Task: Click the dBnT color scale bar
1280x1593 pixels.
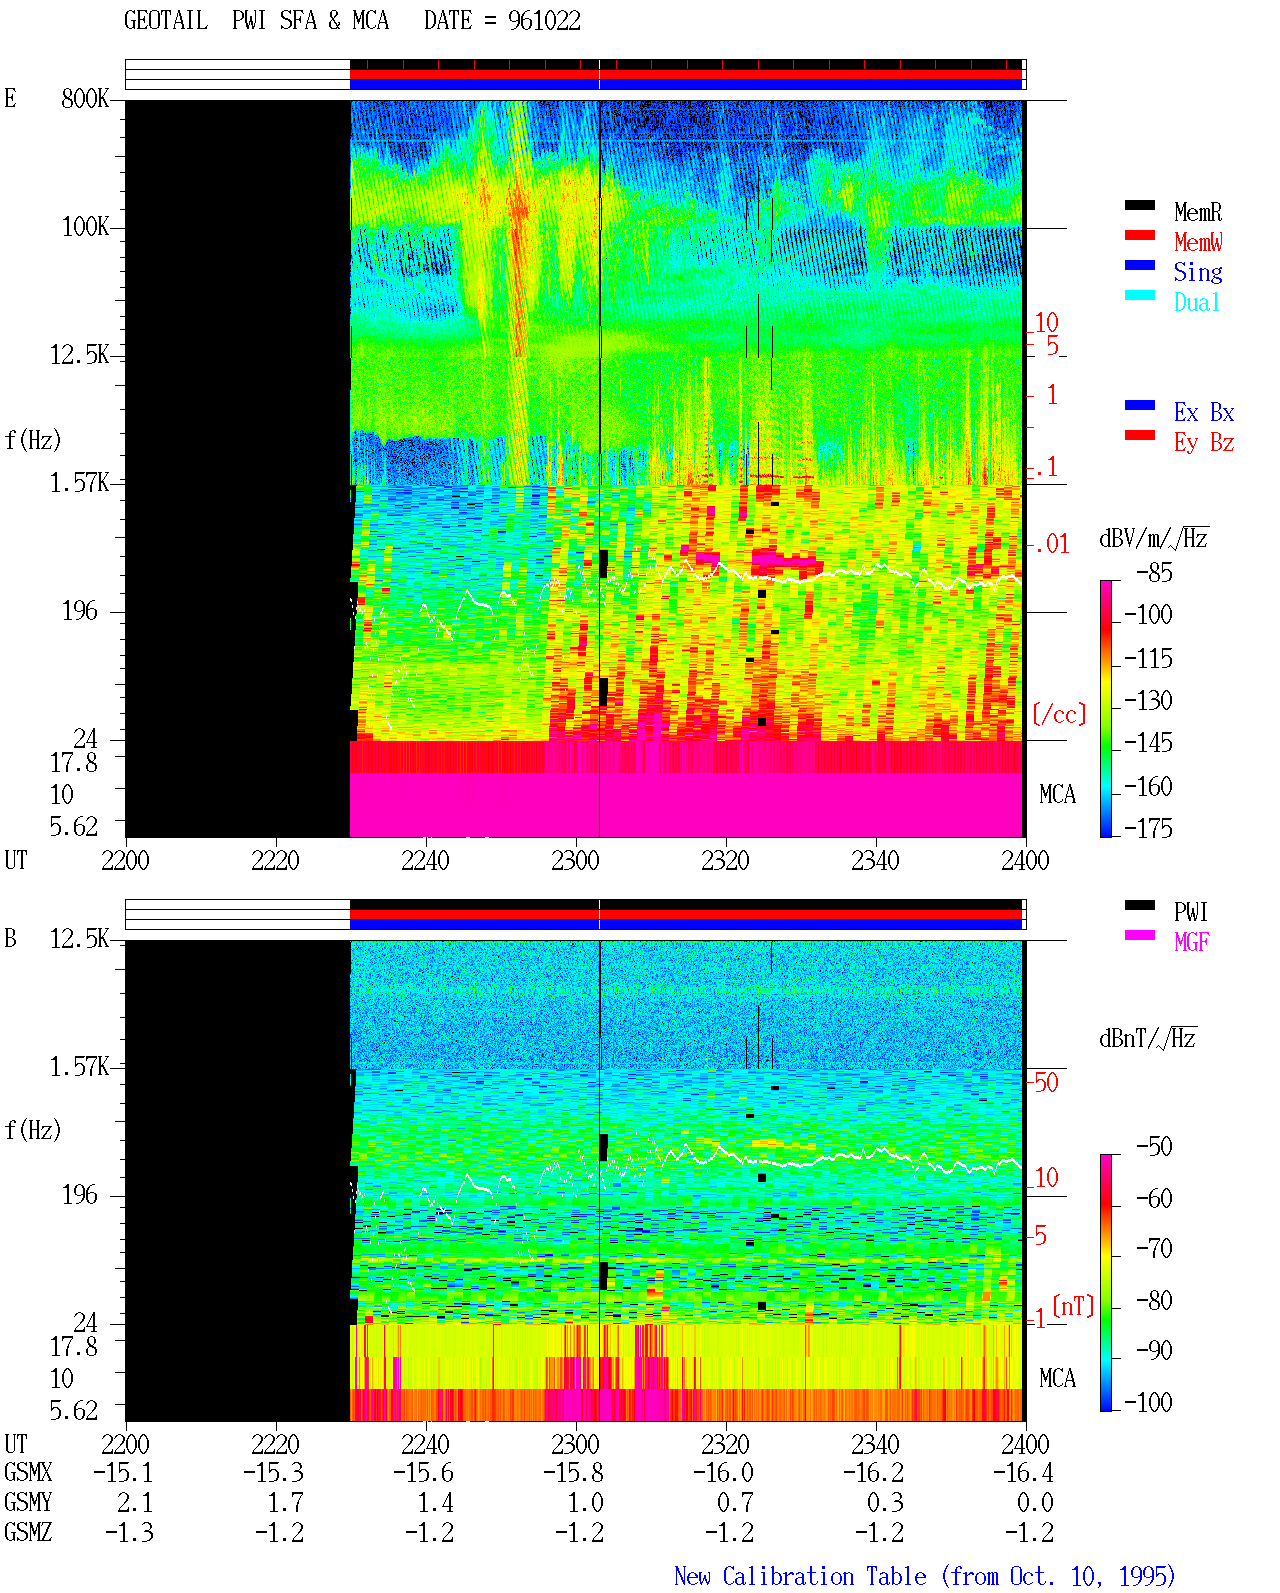Action: [1105, 1283]
